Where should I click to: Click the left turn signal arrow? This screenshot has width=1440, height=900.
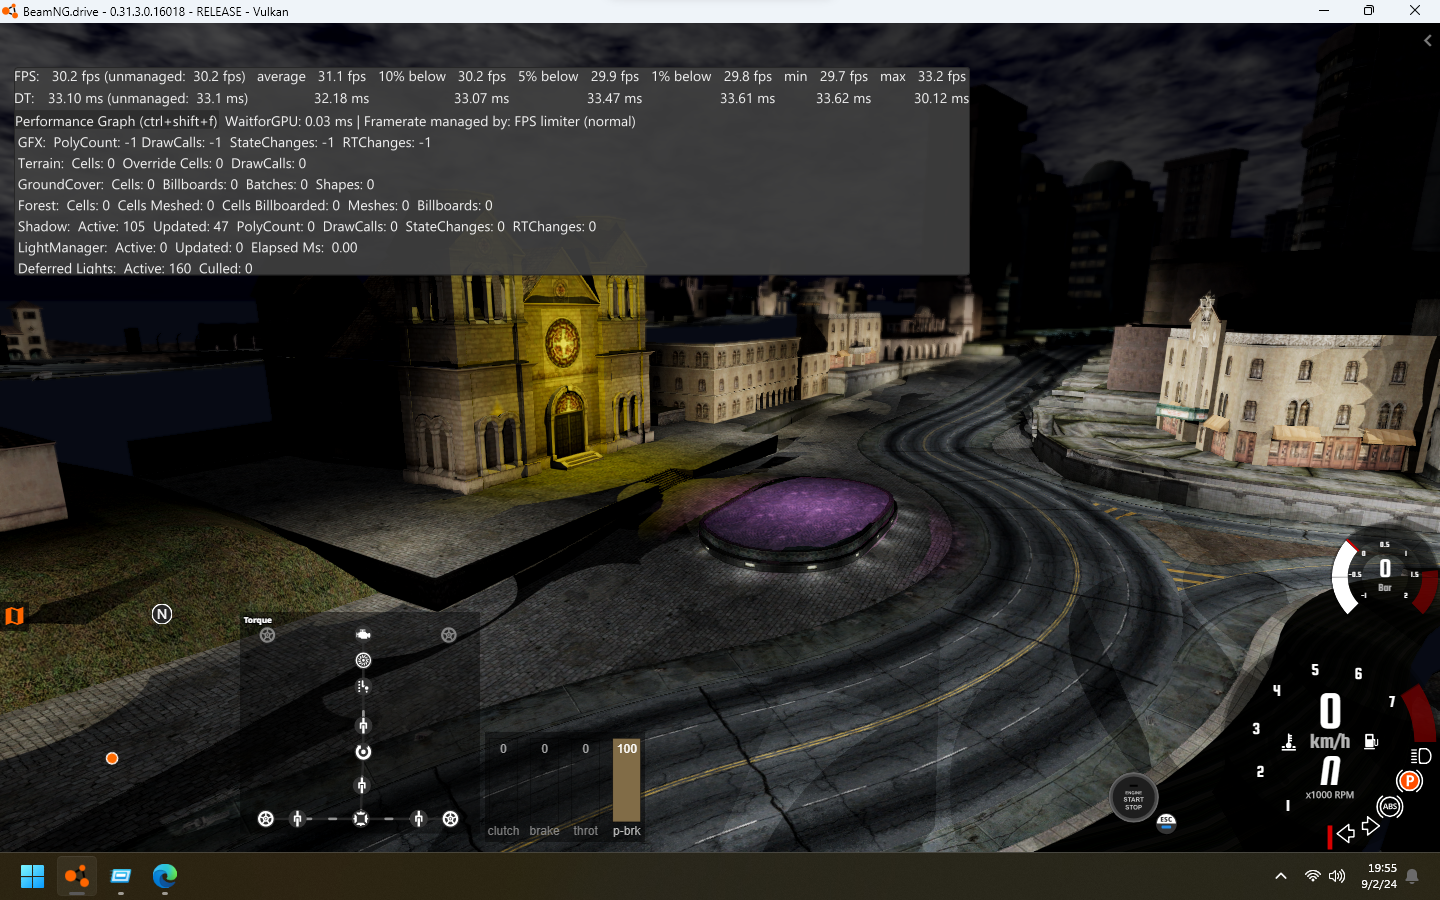[1346, 833]
